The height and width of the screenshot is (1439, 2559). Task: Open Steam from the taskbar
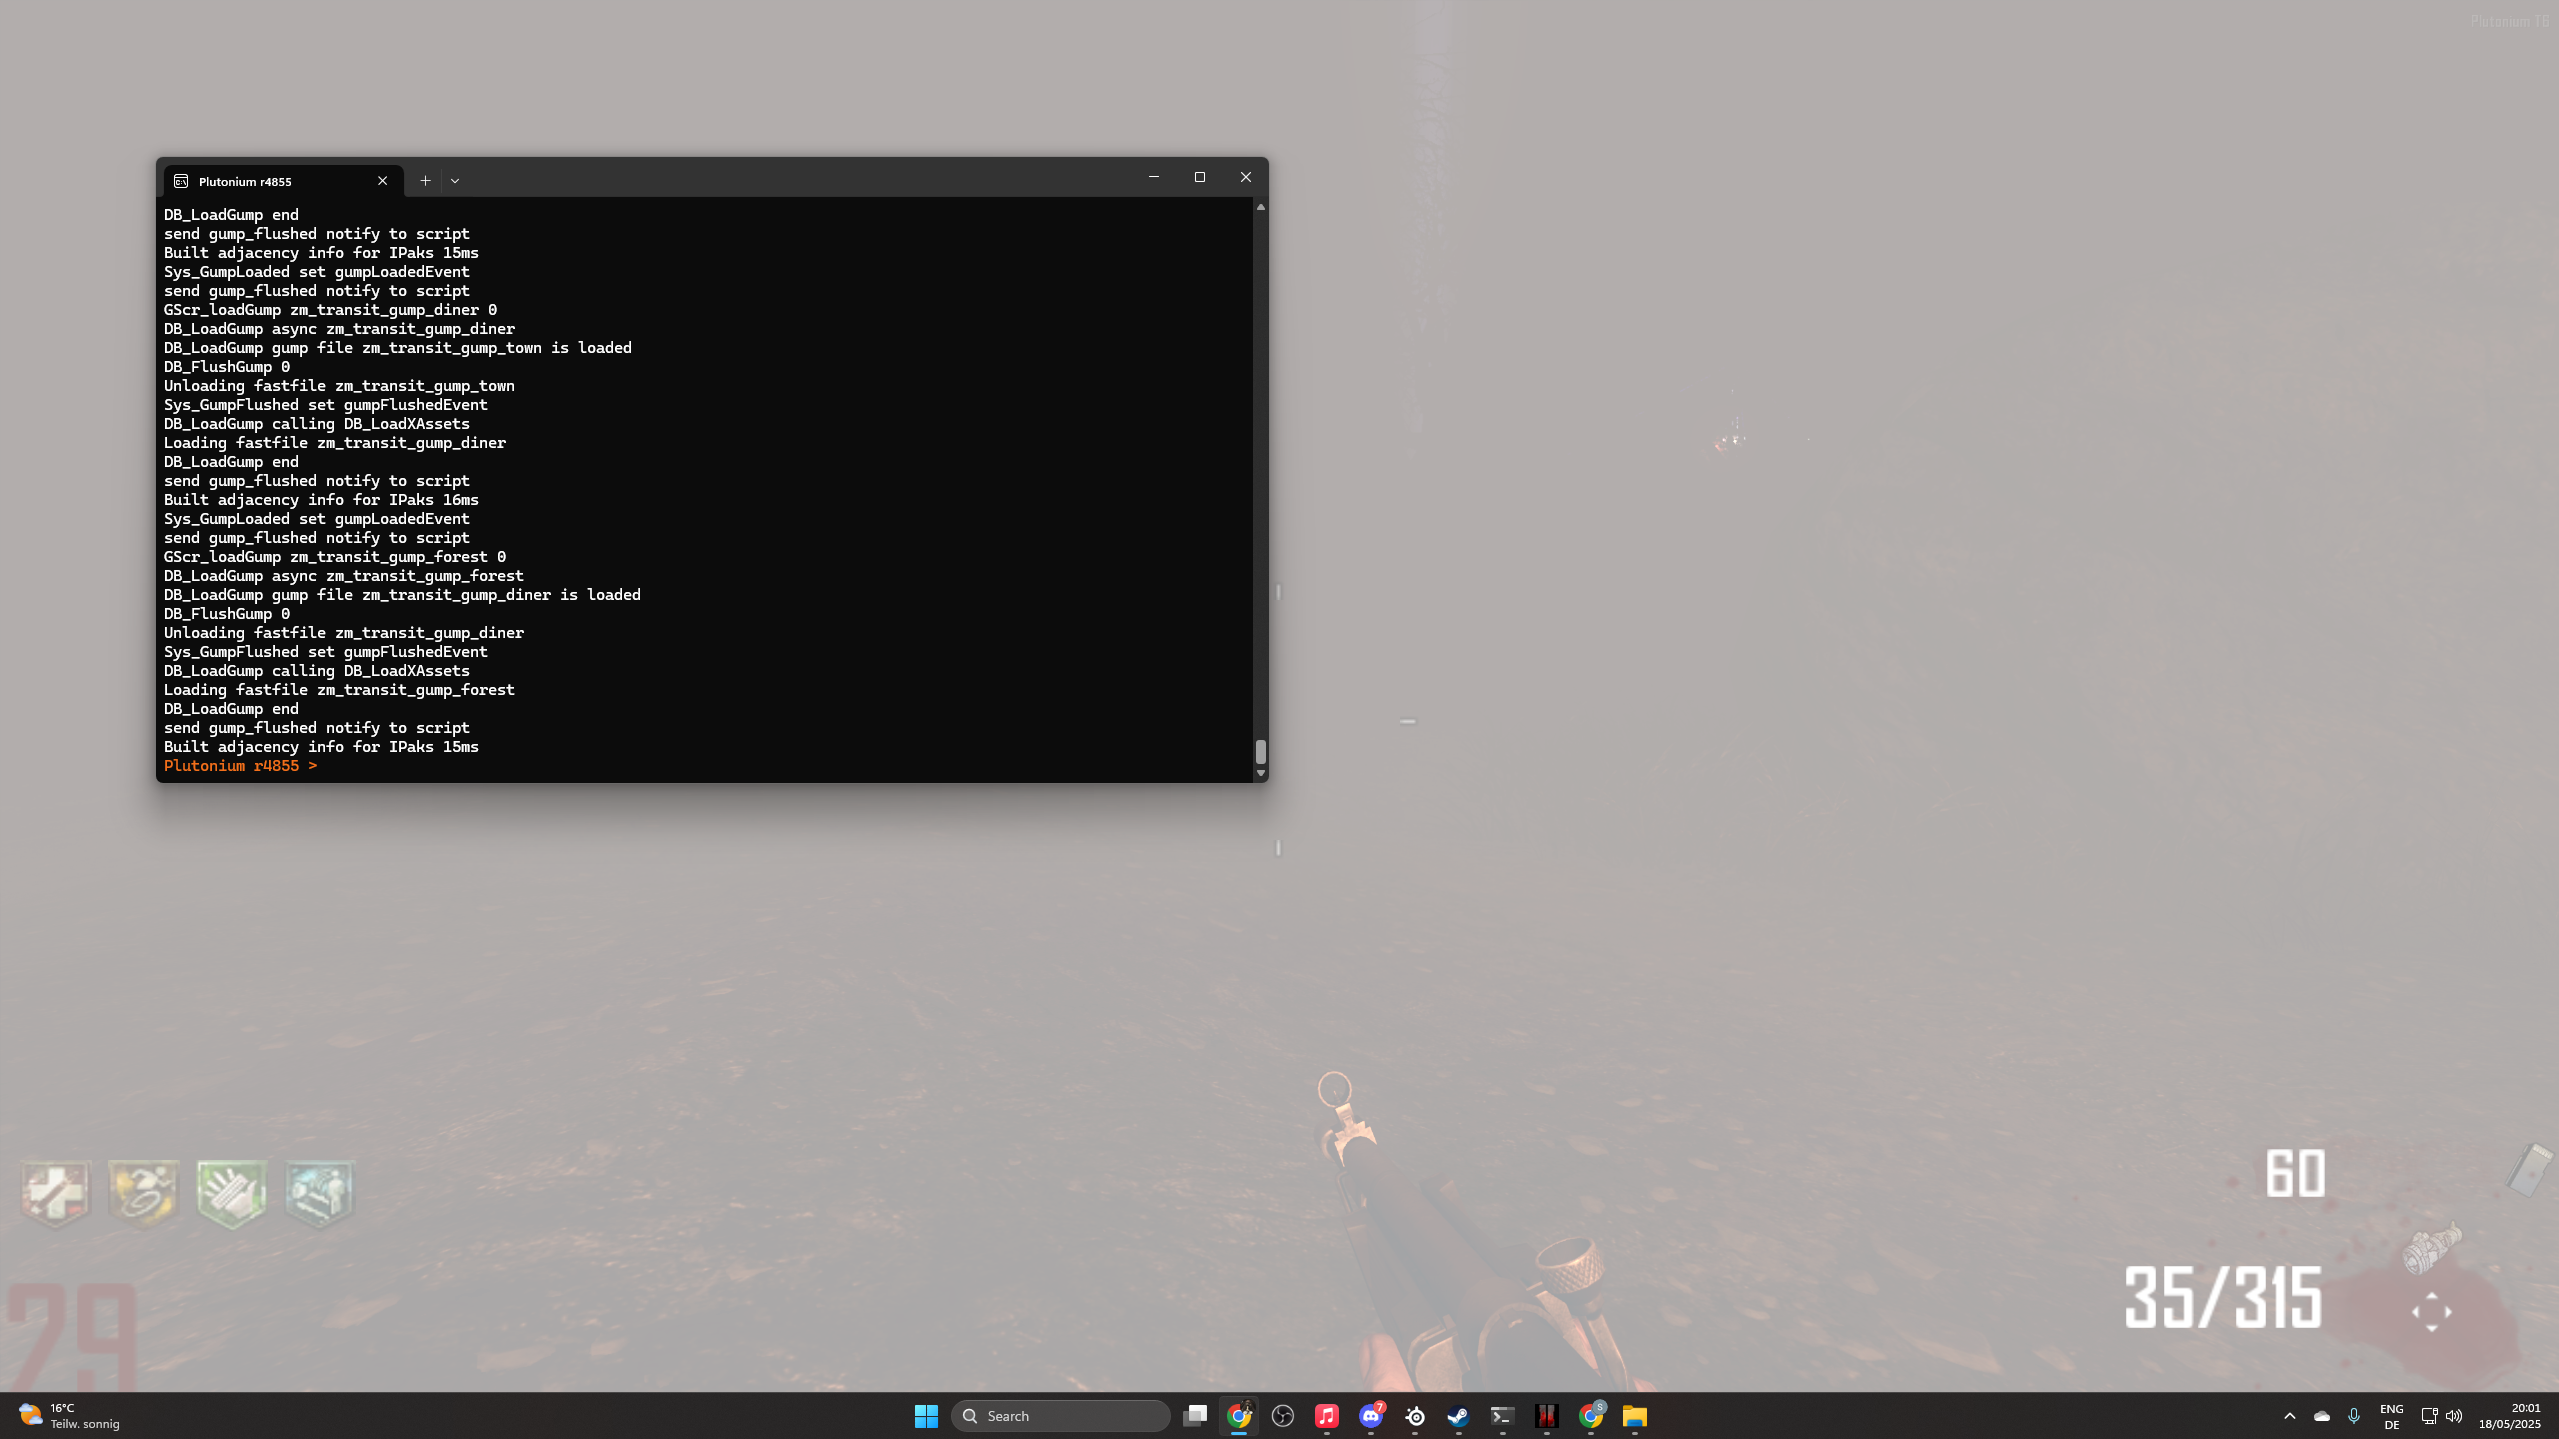[1458, 1416]
